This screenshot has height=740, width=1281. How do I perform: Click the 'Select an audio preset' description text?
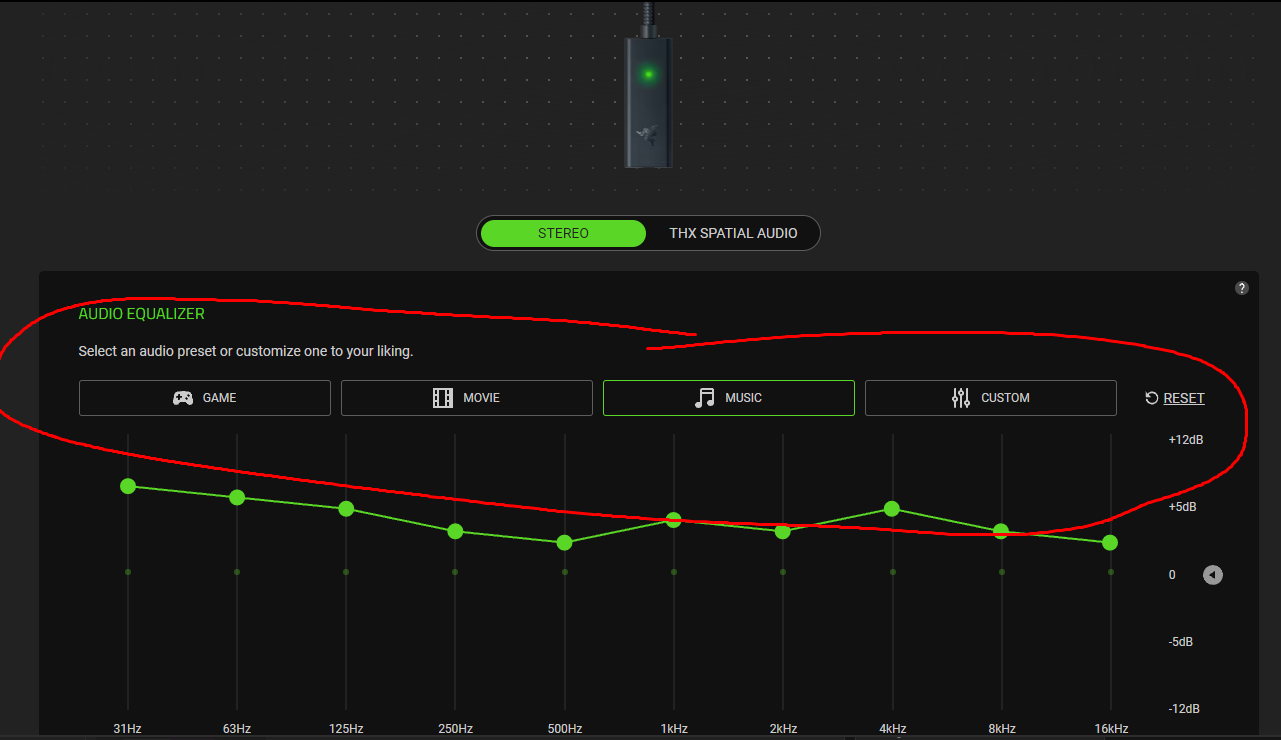pos(246,352)
